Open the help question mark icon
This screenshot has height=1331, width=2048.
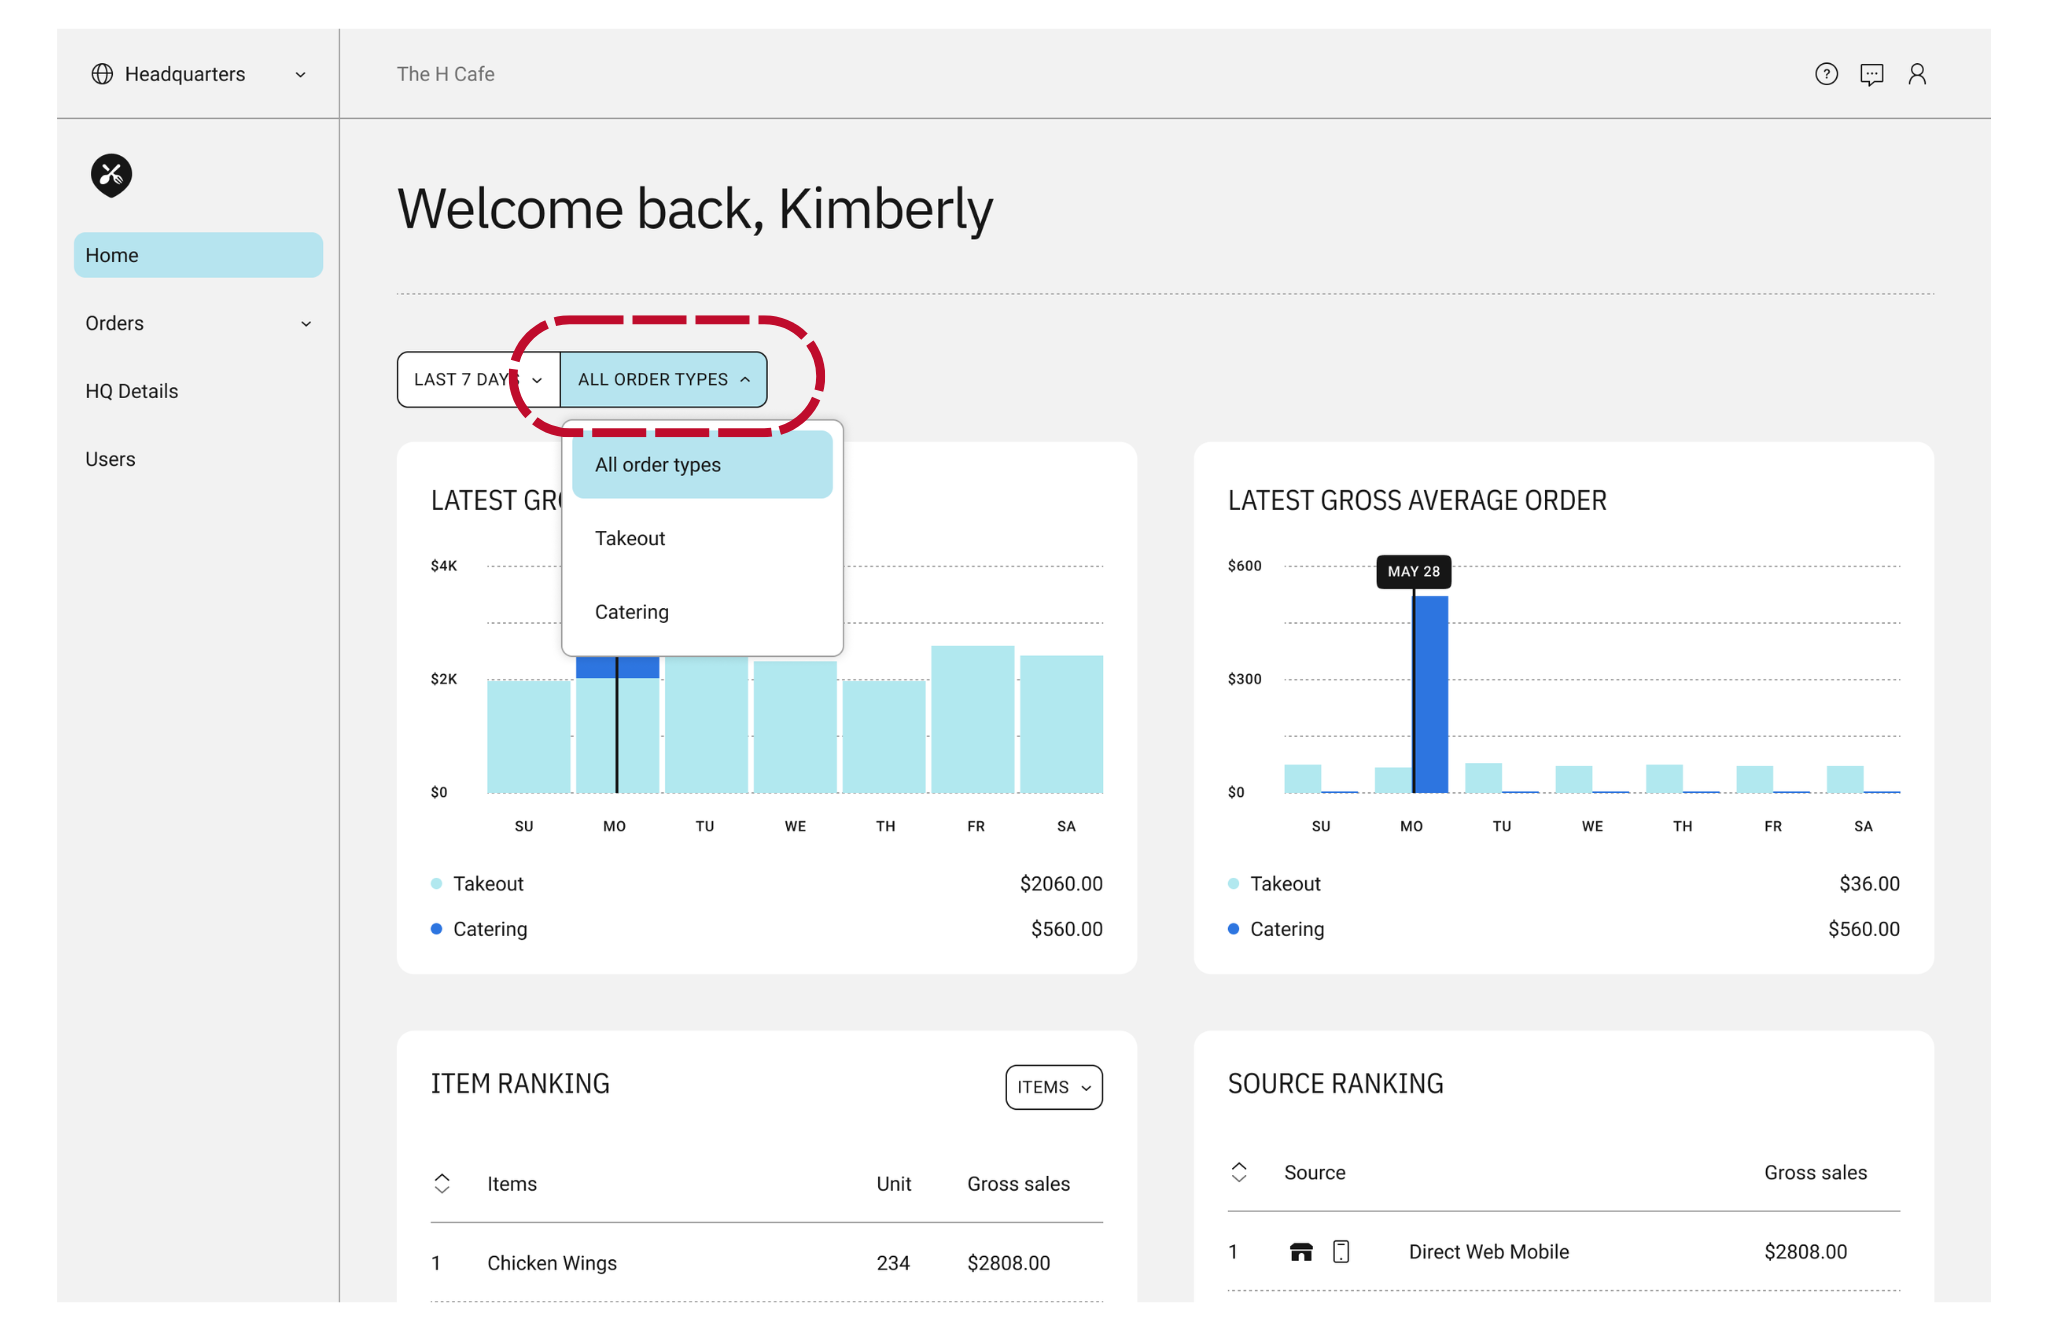(x=1826, y=74)
